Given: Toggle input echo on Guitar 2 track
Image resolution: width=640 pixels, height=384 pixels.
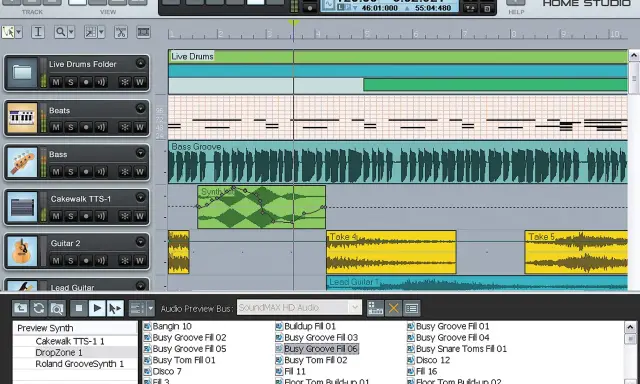Looking at the screenshot, I should coord(100,260).
